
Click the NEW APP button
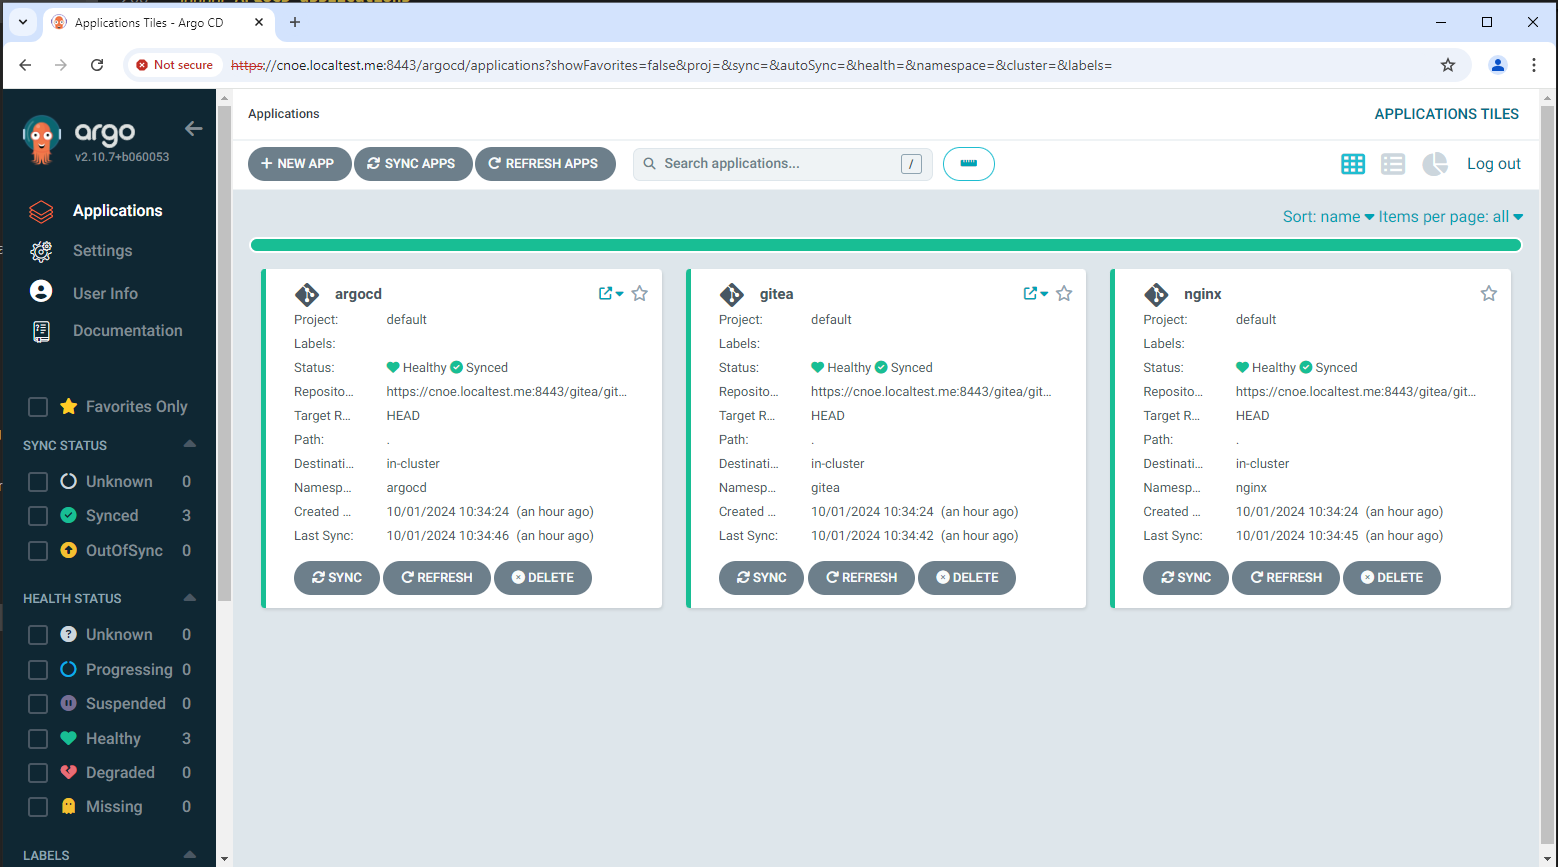tap(298, 164)
